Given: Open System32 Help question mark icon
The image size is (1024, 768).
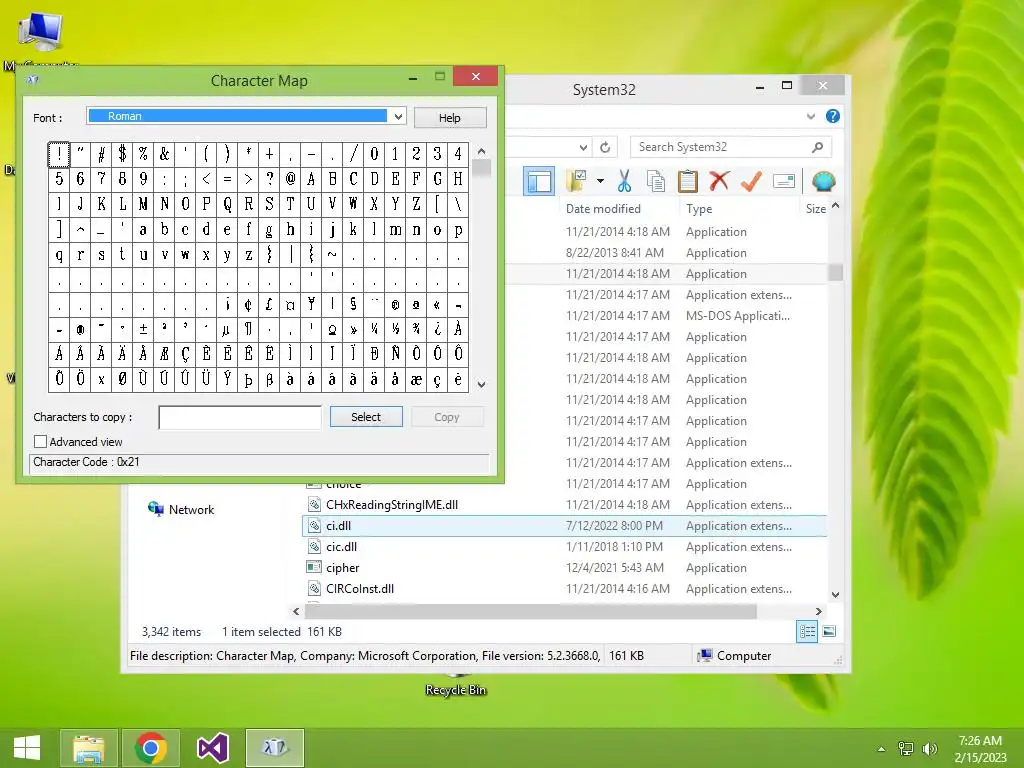Looking at the screenshot, I should [833, 116].
